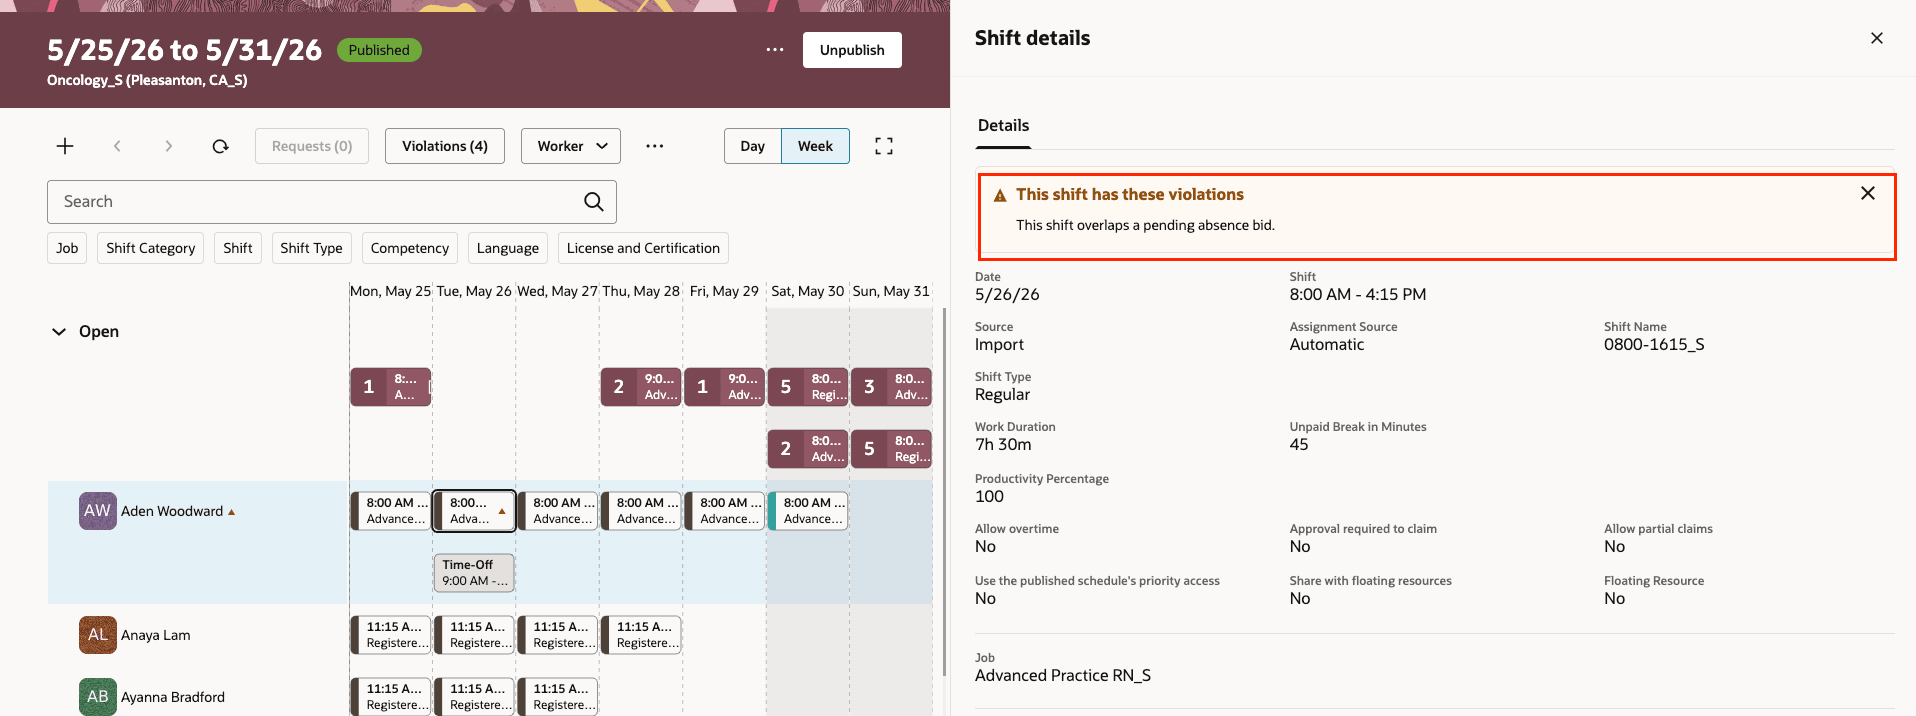The height and width of the screenshot is (716, 1916).
Task: Click the schedule vertical scrollbar
Action: (x=945, y=490)
